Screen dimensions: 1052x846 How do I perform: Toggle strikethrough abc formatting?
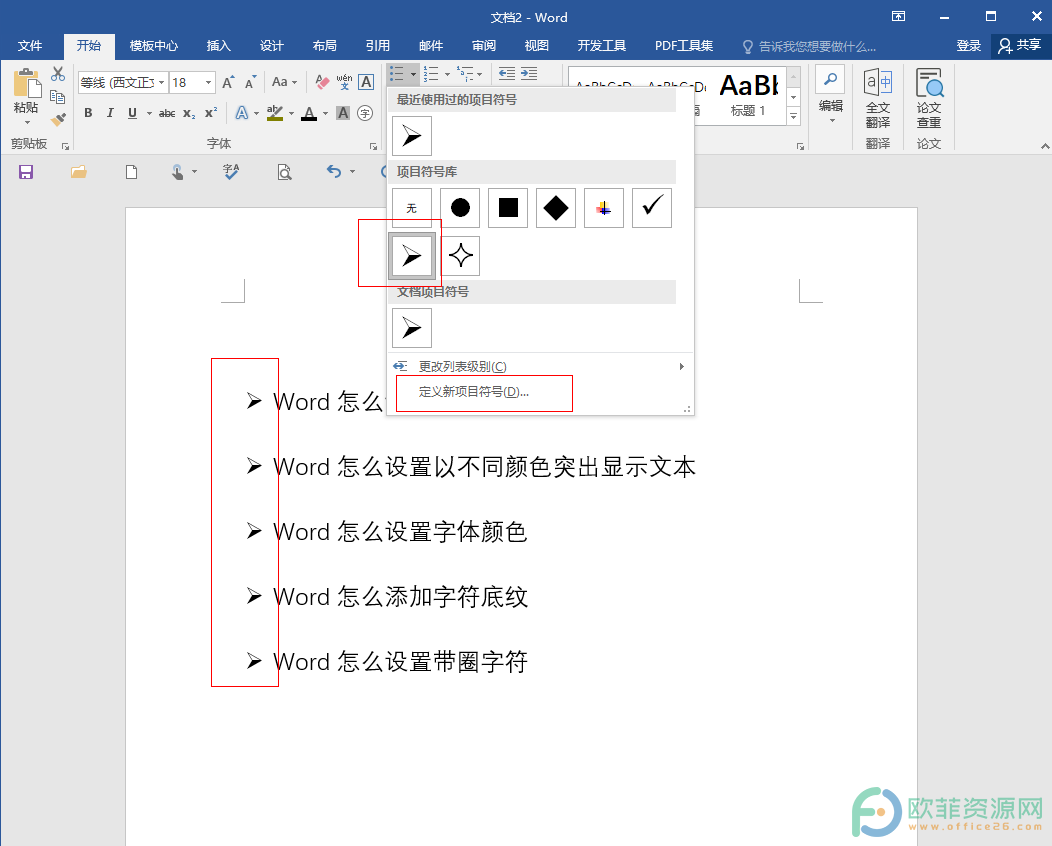(167, 113)
